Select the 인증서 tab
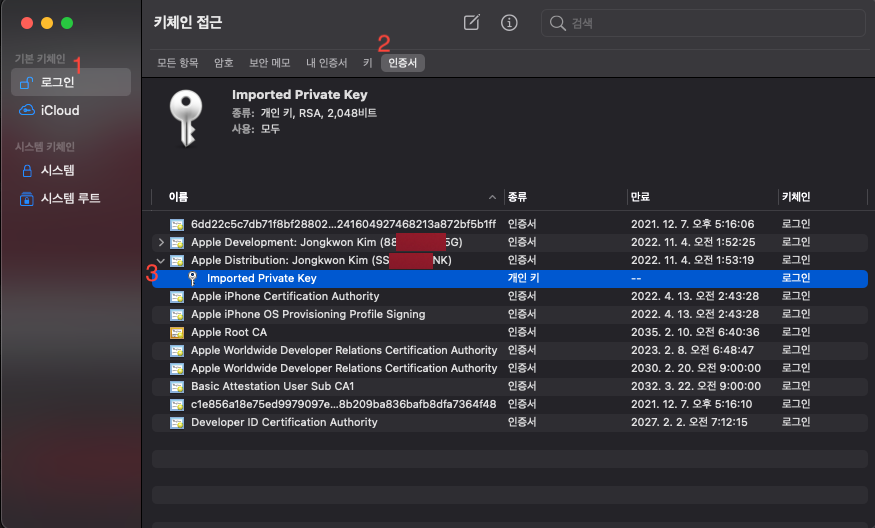 click(x=402, y=63)
